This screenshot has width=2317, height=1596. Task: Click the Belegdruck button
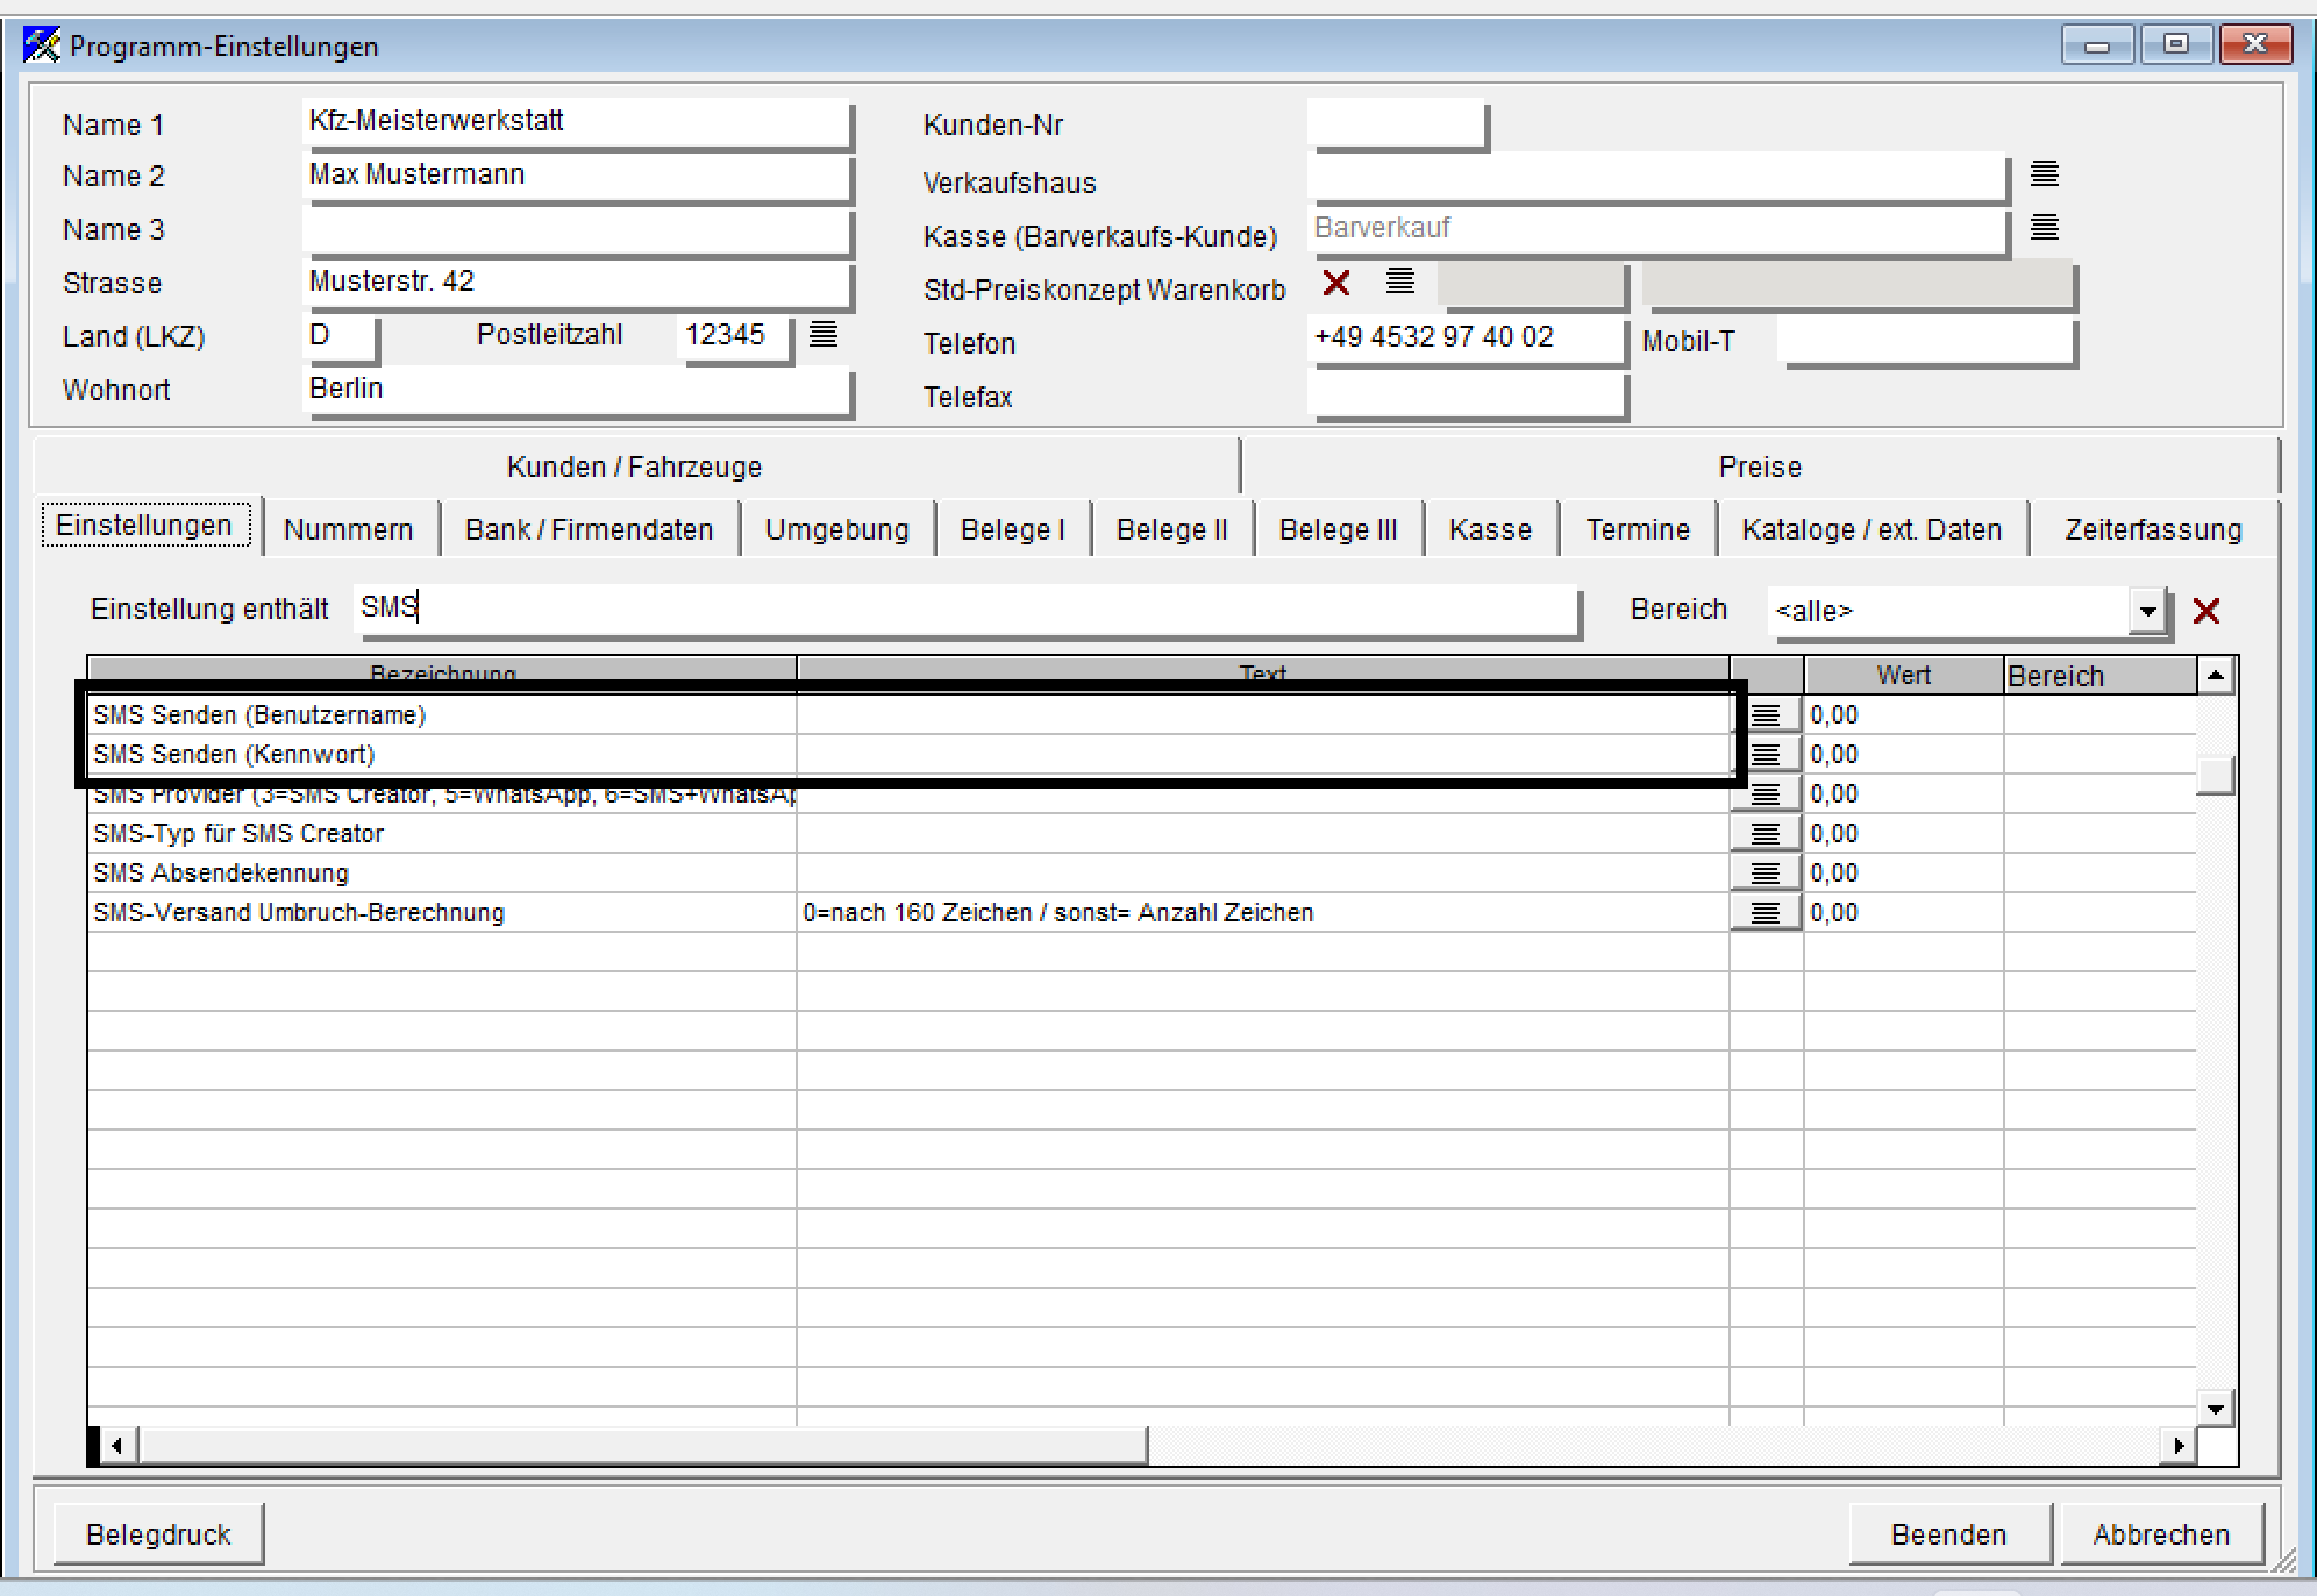pyautogui.click(x=158, y=1534)
